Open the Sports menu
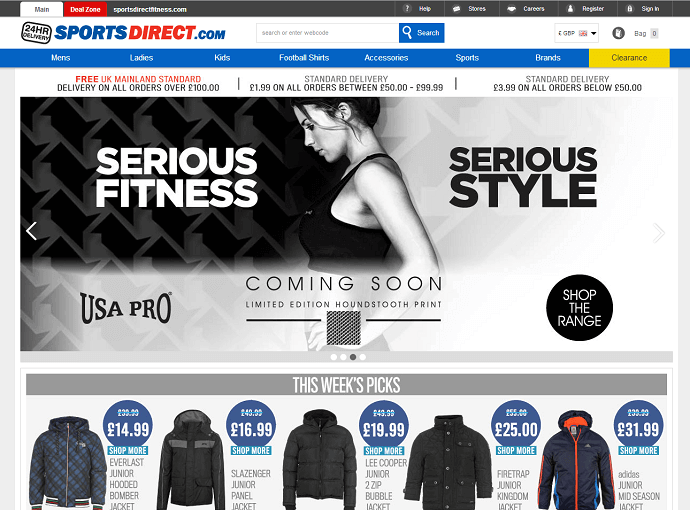Screen dimensions: 690x510 (x=467, y=58)
